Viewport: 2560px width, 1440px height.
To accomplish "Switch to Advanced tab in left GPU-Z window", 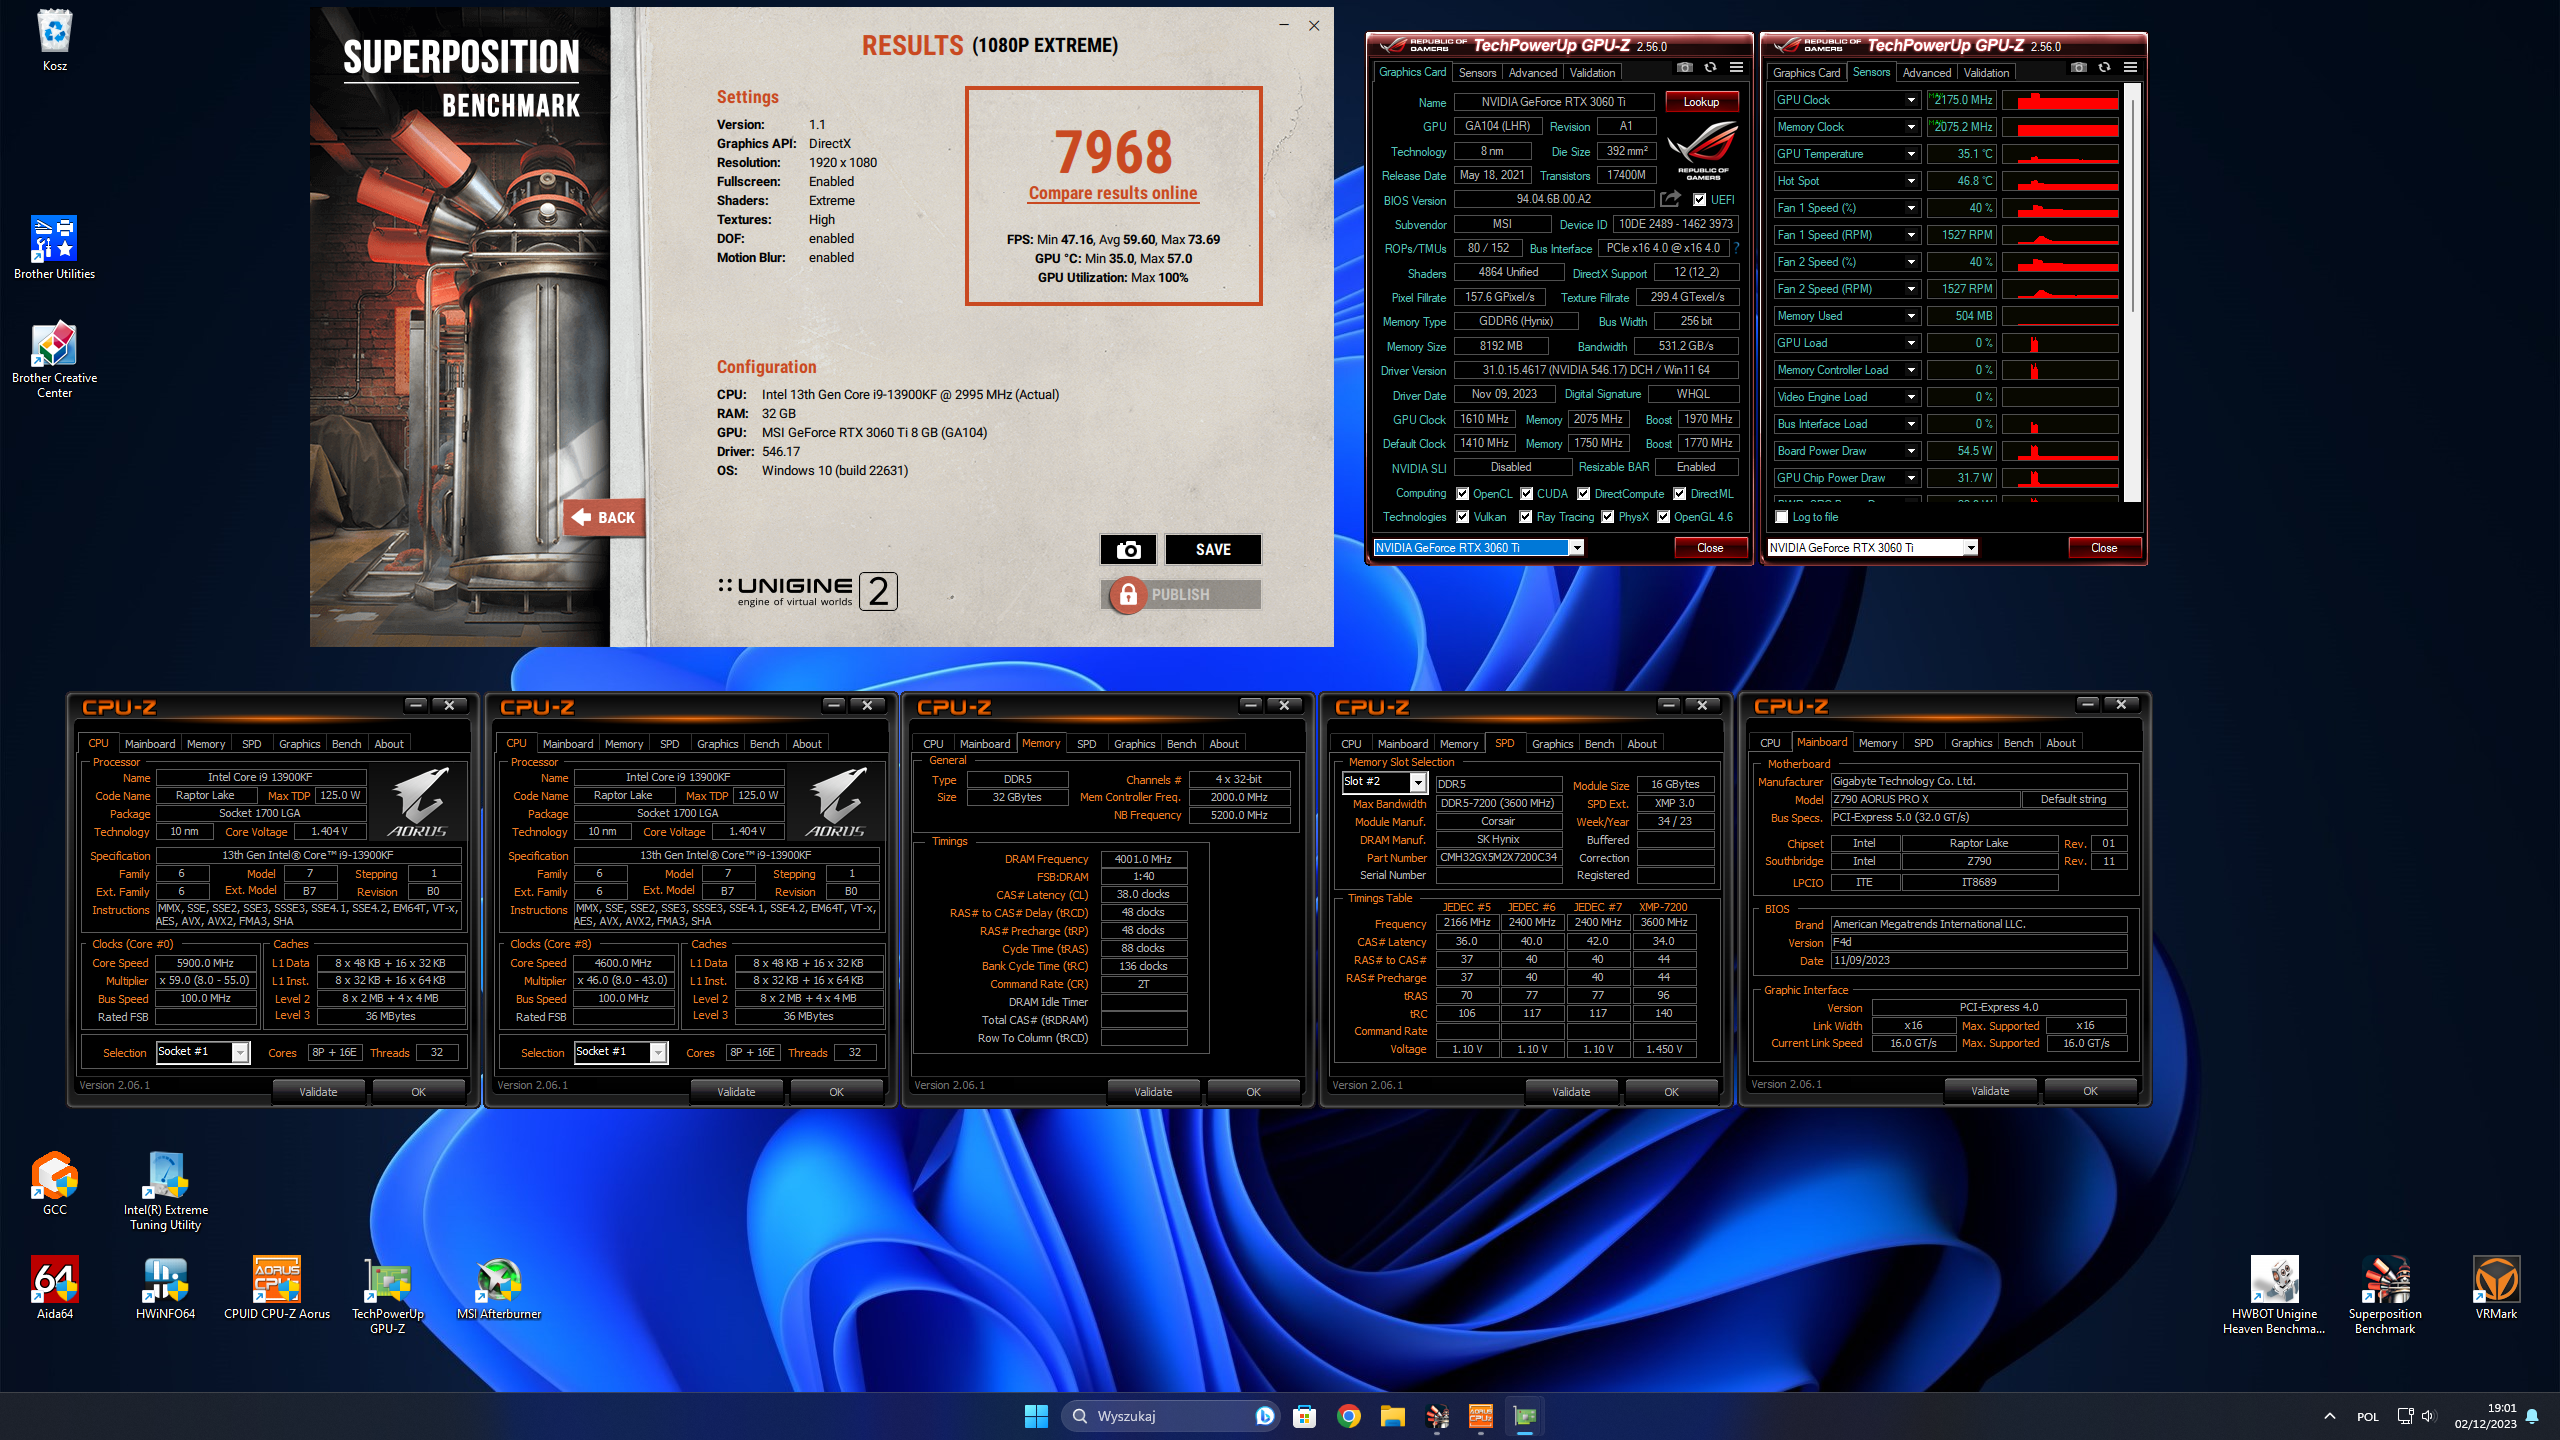I will (x=1532, y=73).
